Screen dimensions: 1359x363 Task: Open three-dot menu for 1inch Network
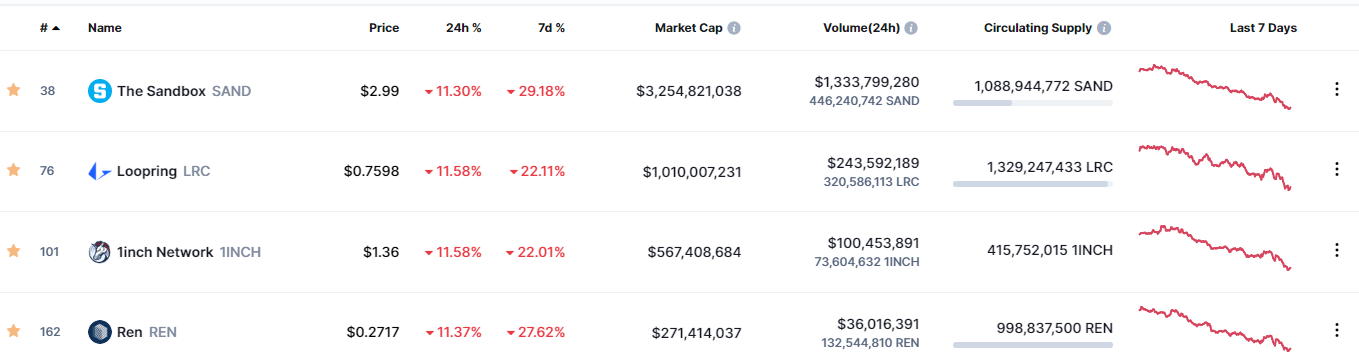(1337, 250)
